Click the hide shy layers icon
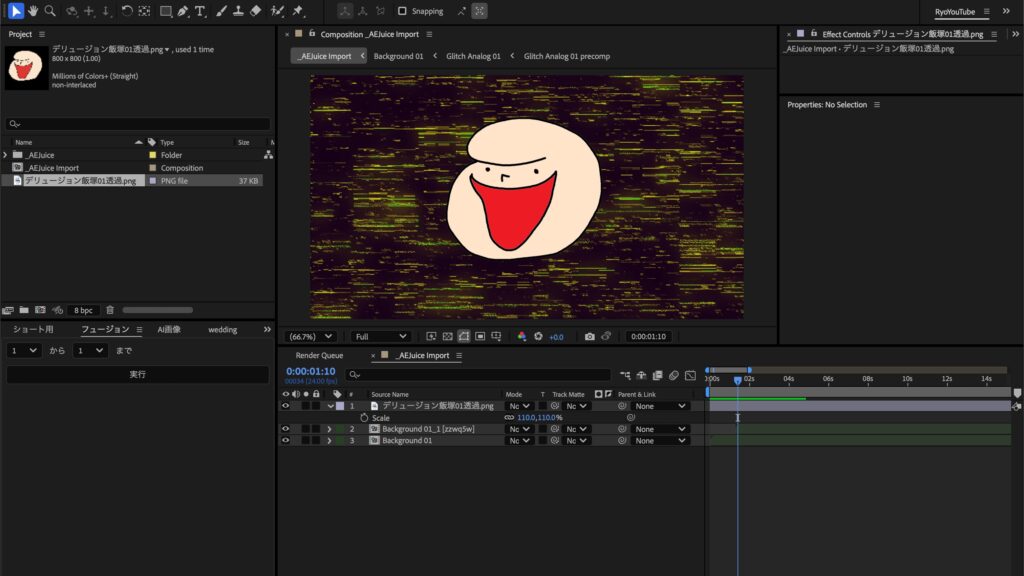 pyautogui.click(x=641, y=375)
